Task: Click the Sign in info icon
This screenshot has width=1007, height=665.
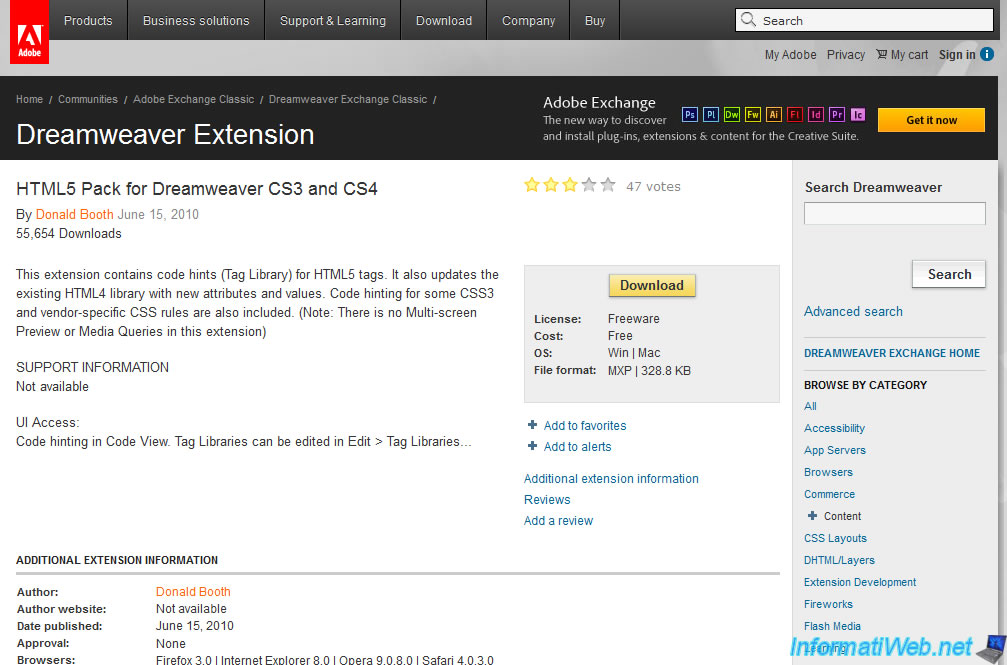Action: point(987,55)
